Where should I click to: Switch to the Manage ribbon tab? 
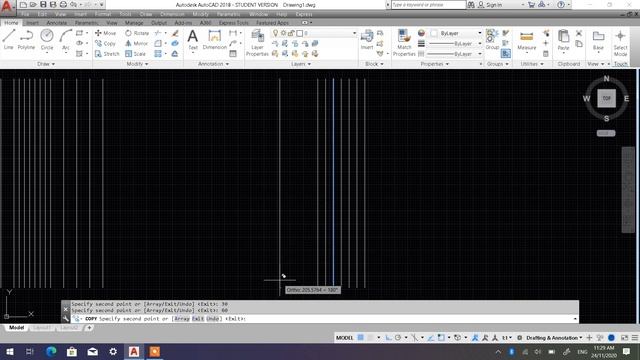(x=134, y=23)
